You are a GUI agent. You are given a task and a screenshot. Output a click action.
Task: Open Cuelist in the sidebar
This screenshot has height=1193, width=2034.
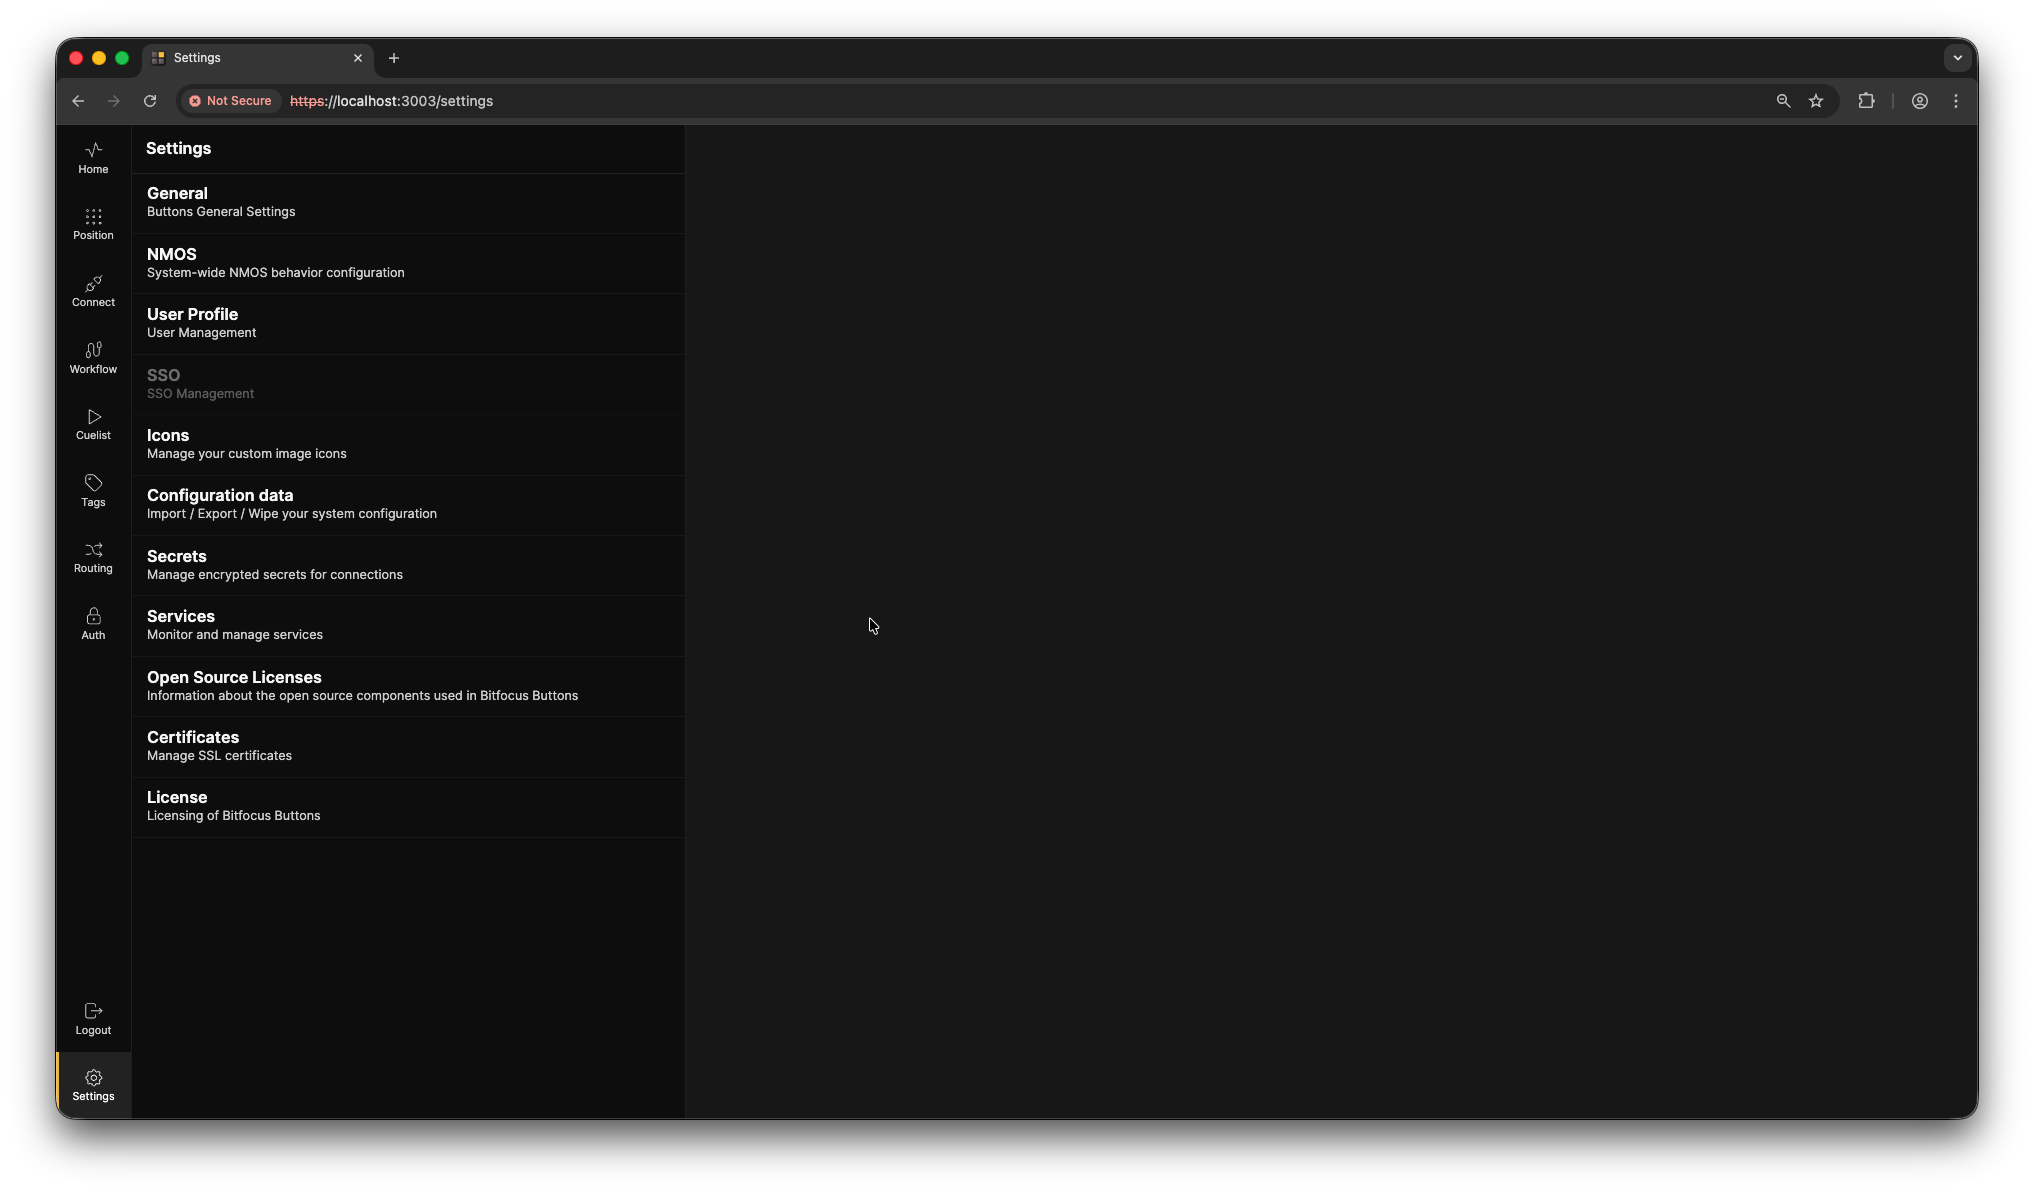click(93, 425)
